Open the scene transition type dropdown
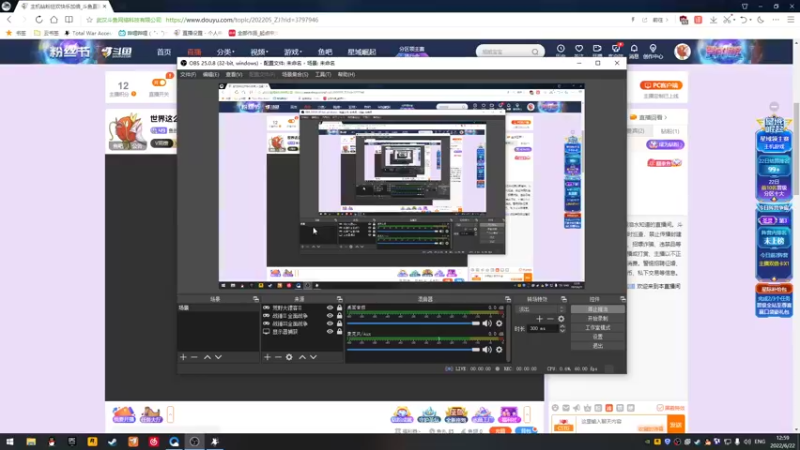The height and width of the screenshot is (450, 800). [541, 309]
